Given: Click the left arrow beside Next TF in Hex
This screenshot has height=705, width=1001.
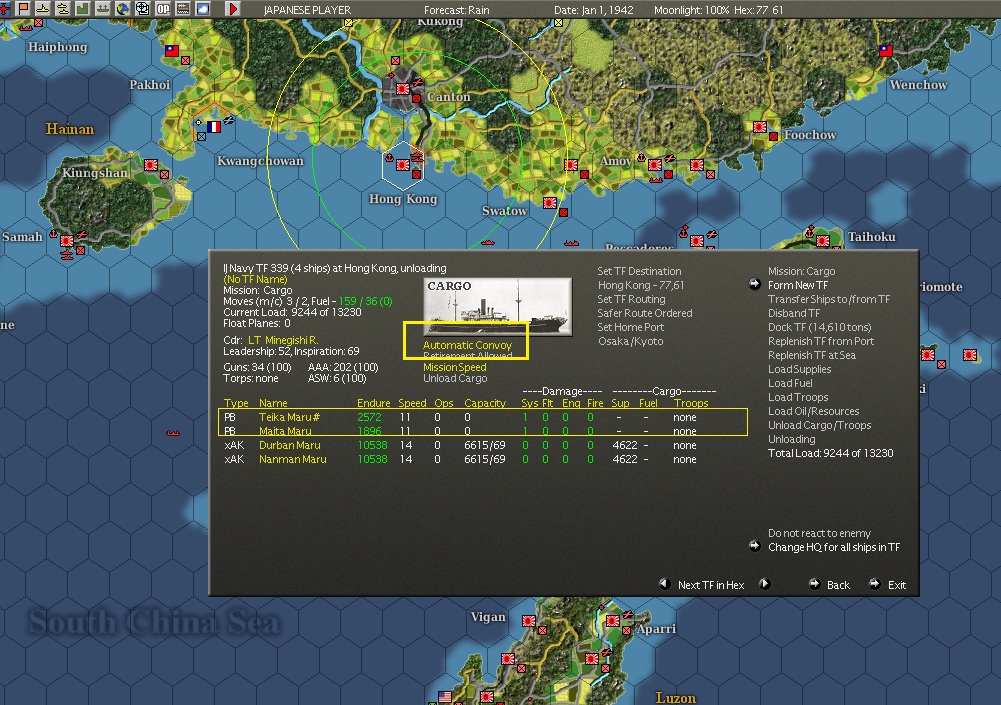Looking at the screenshot, I should tap(664, 584).
